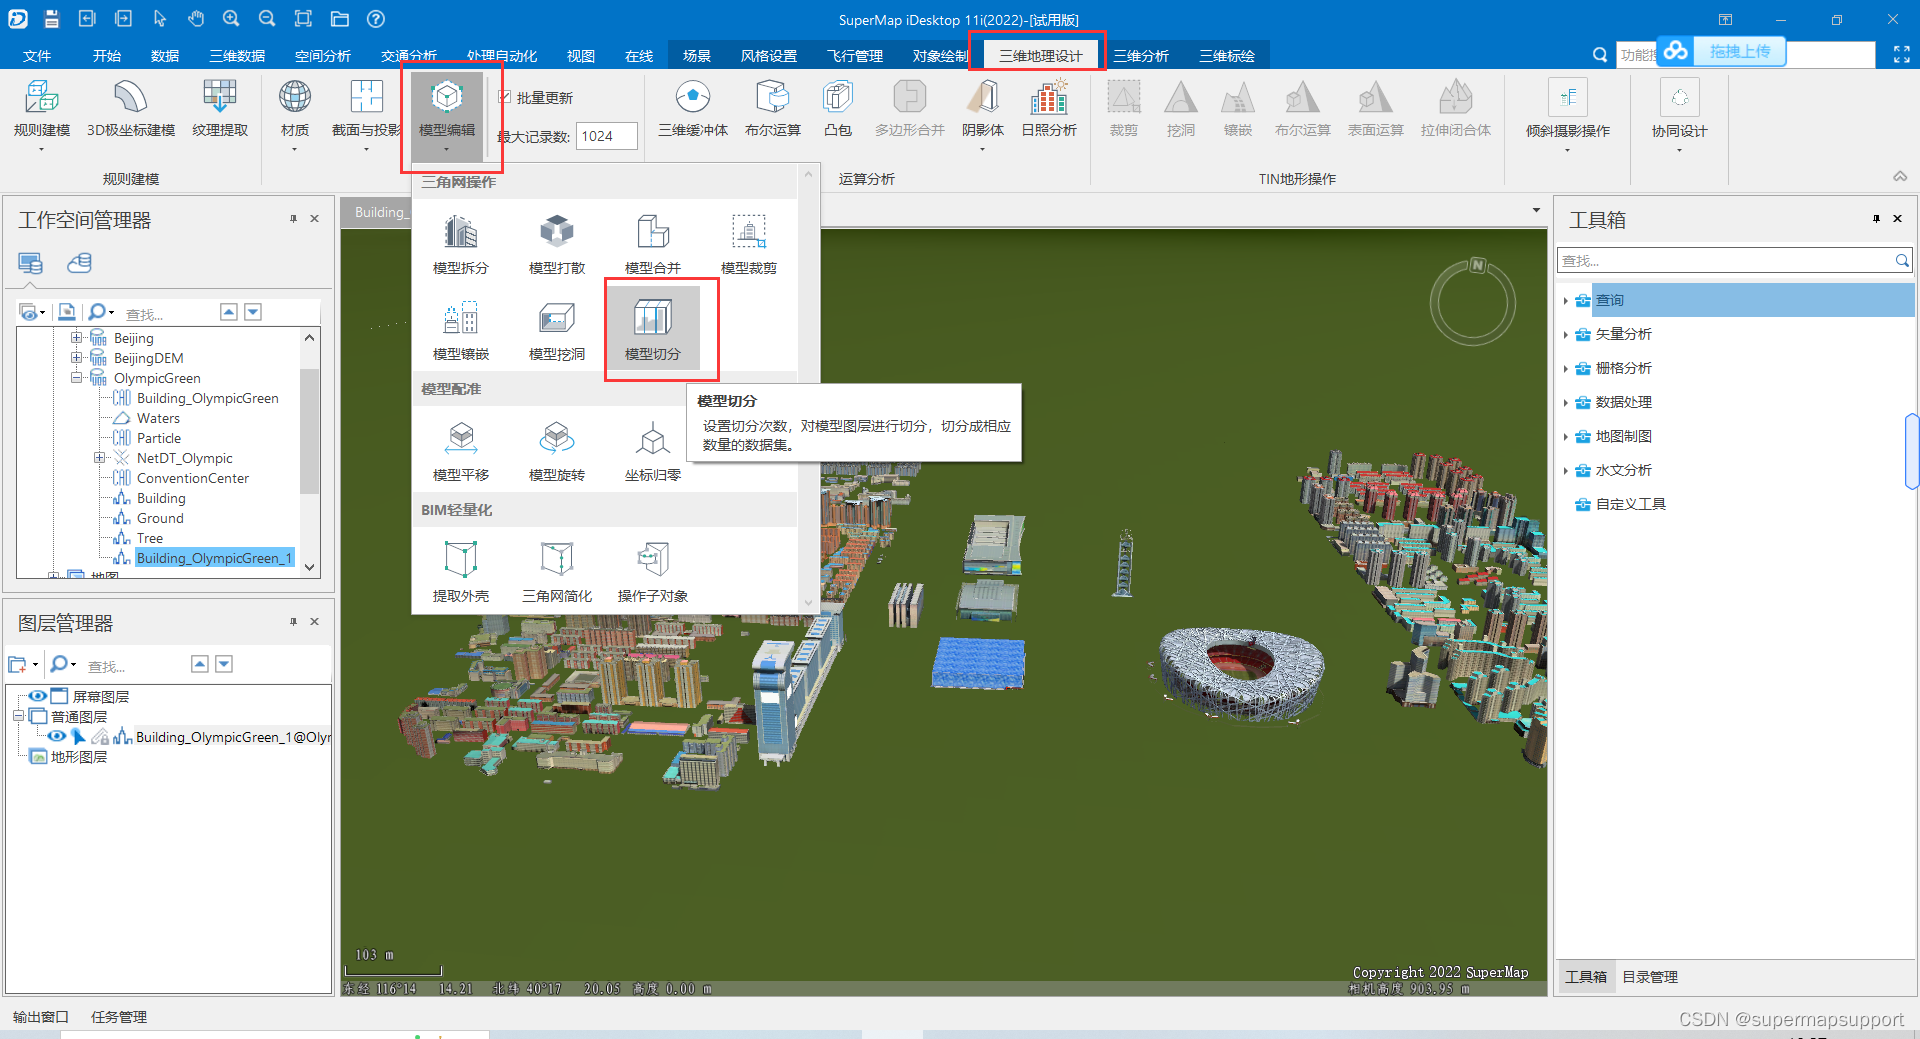This screenshot has width=1920, height=1039.
Task: Select the 模型旋转 tool
Action: pyautogui.click(x=557, y=451)
